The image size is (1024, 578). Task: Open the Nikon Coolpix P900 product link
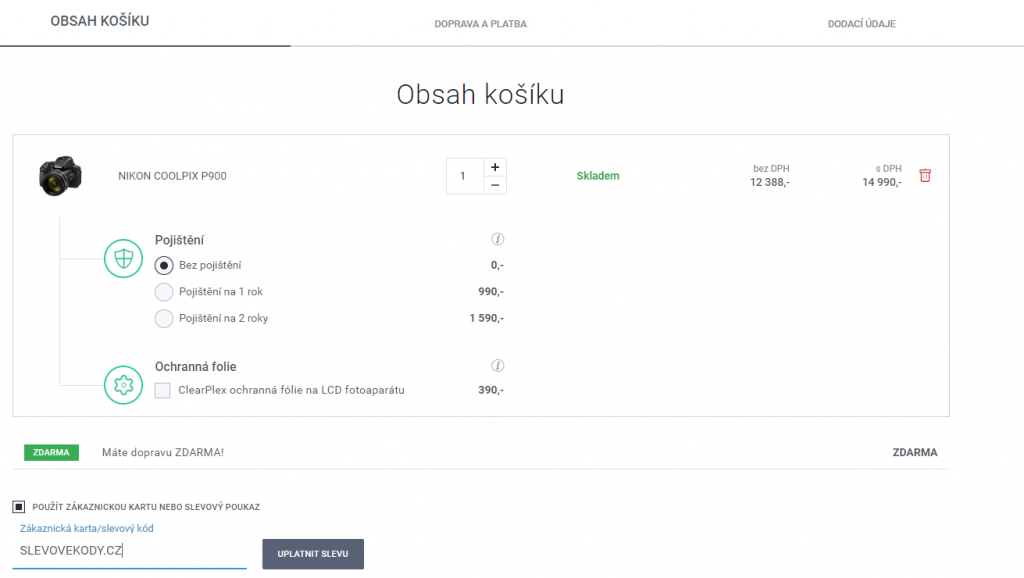coord(172,176)
